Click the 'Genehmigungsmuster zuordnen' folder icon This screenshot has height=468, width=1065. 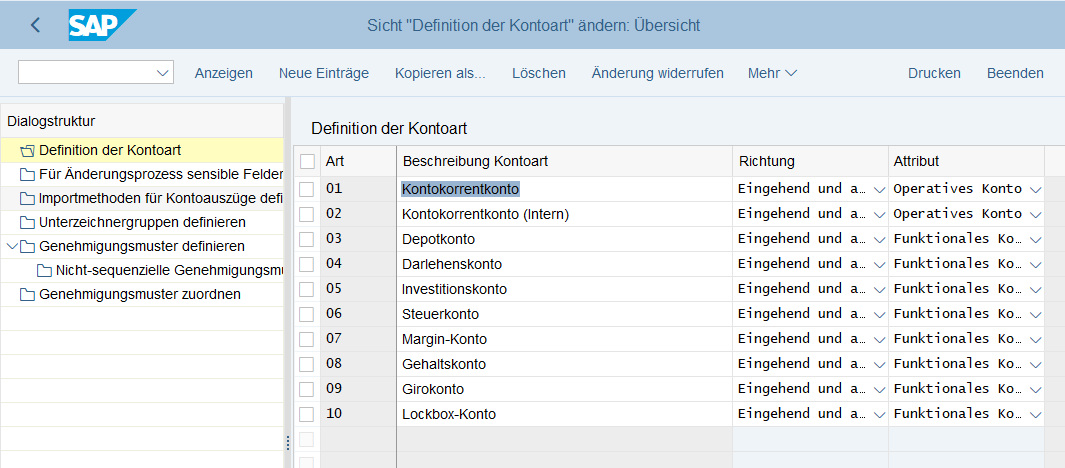coord(27,294)
